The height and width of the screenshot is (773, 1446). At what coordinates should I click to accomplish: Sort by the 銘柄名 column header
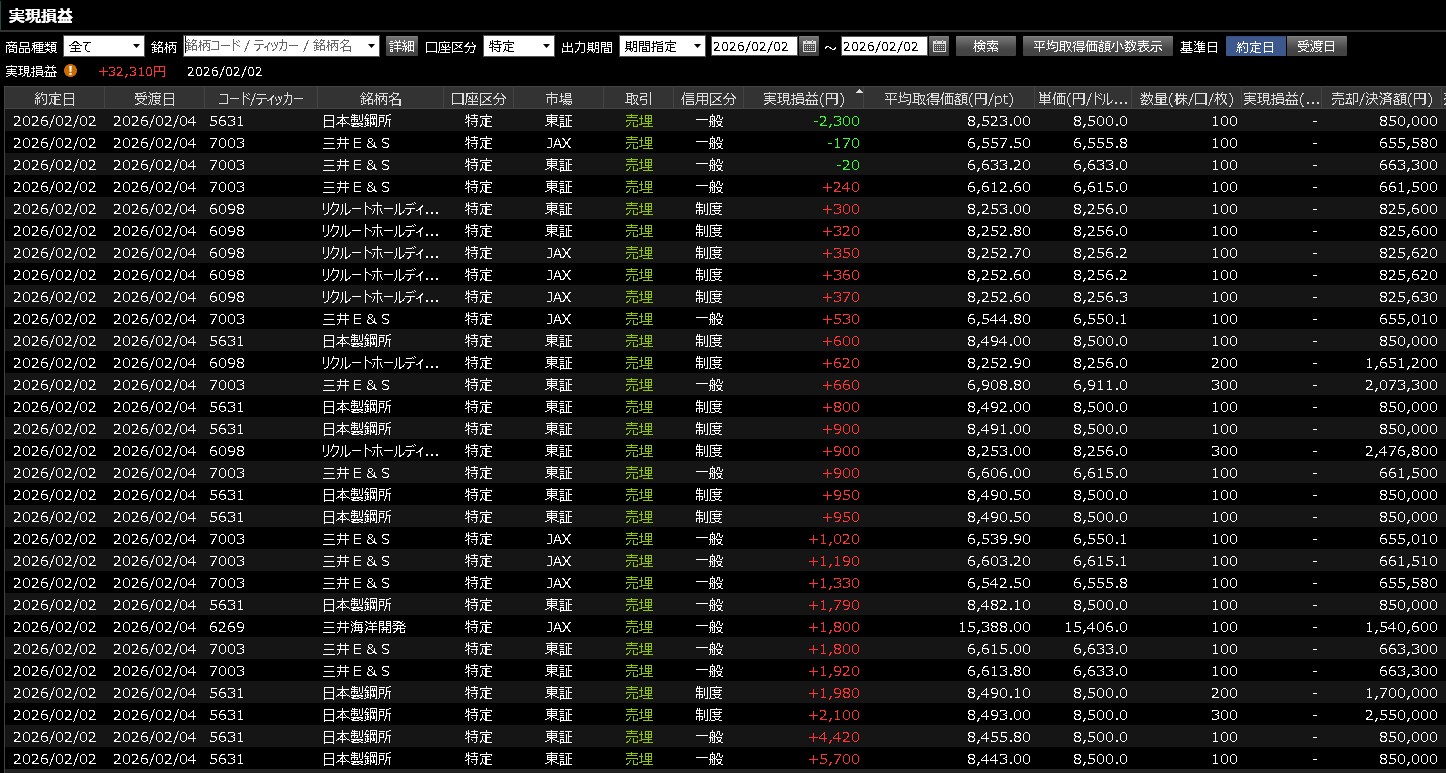(x=381, y=98)
